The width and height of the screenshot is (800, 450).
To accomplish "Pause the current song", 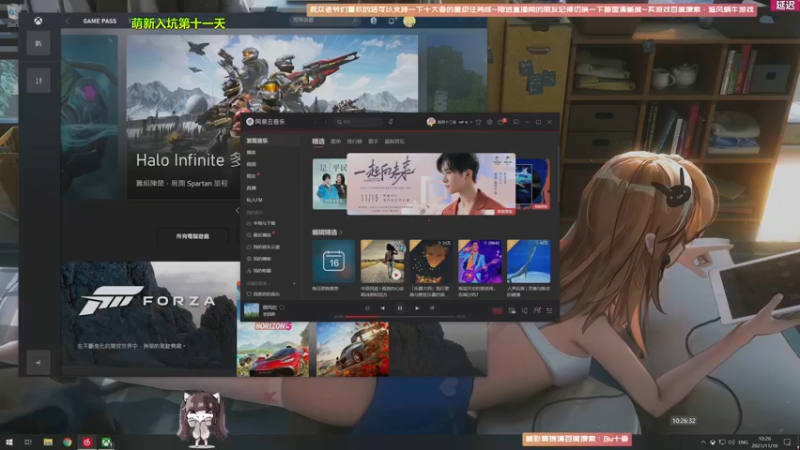I will (399, 308).
